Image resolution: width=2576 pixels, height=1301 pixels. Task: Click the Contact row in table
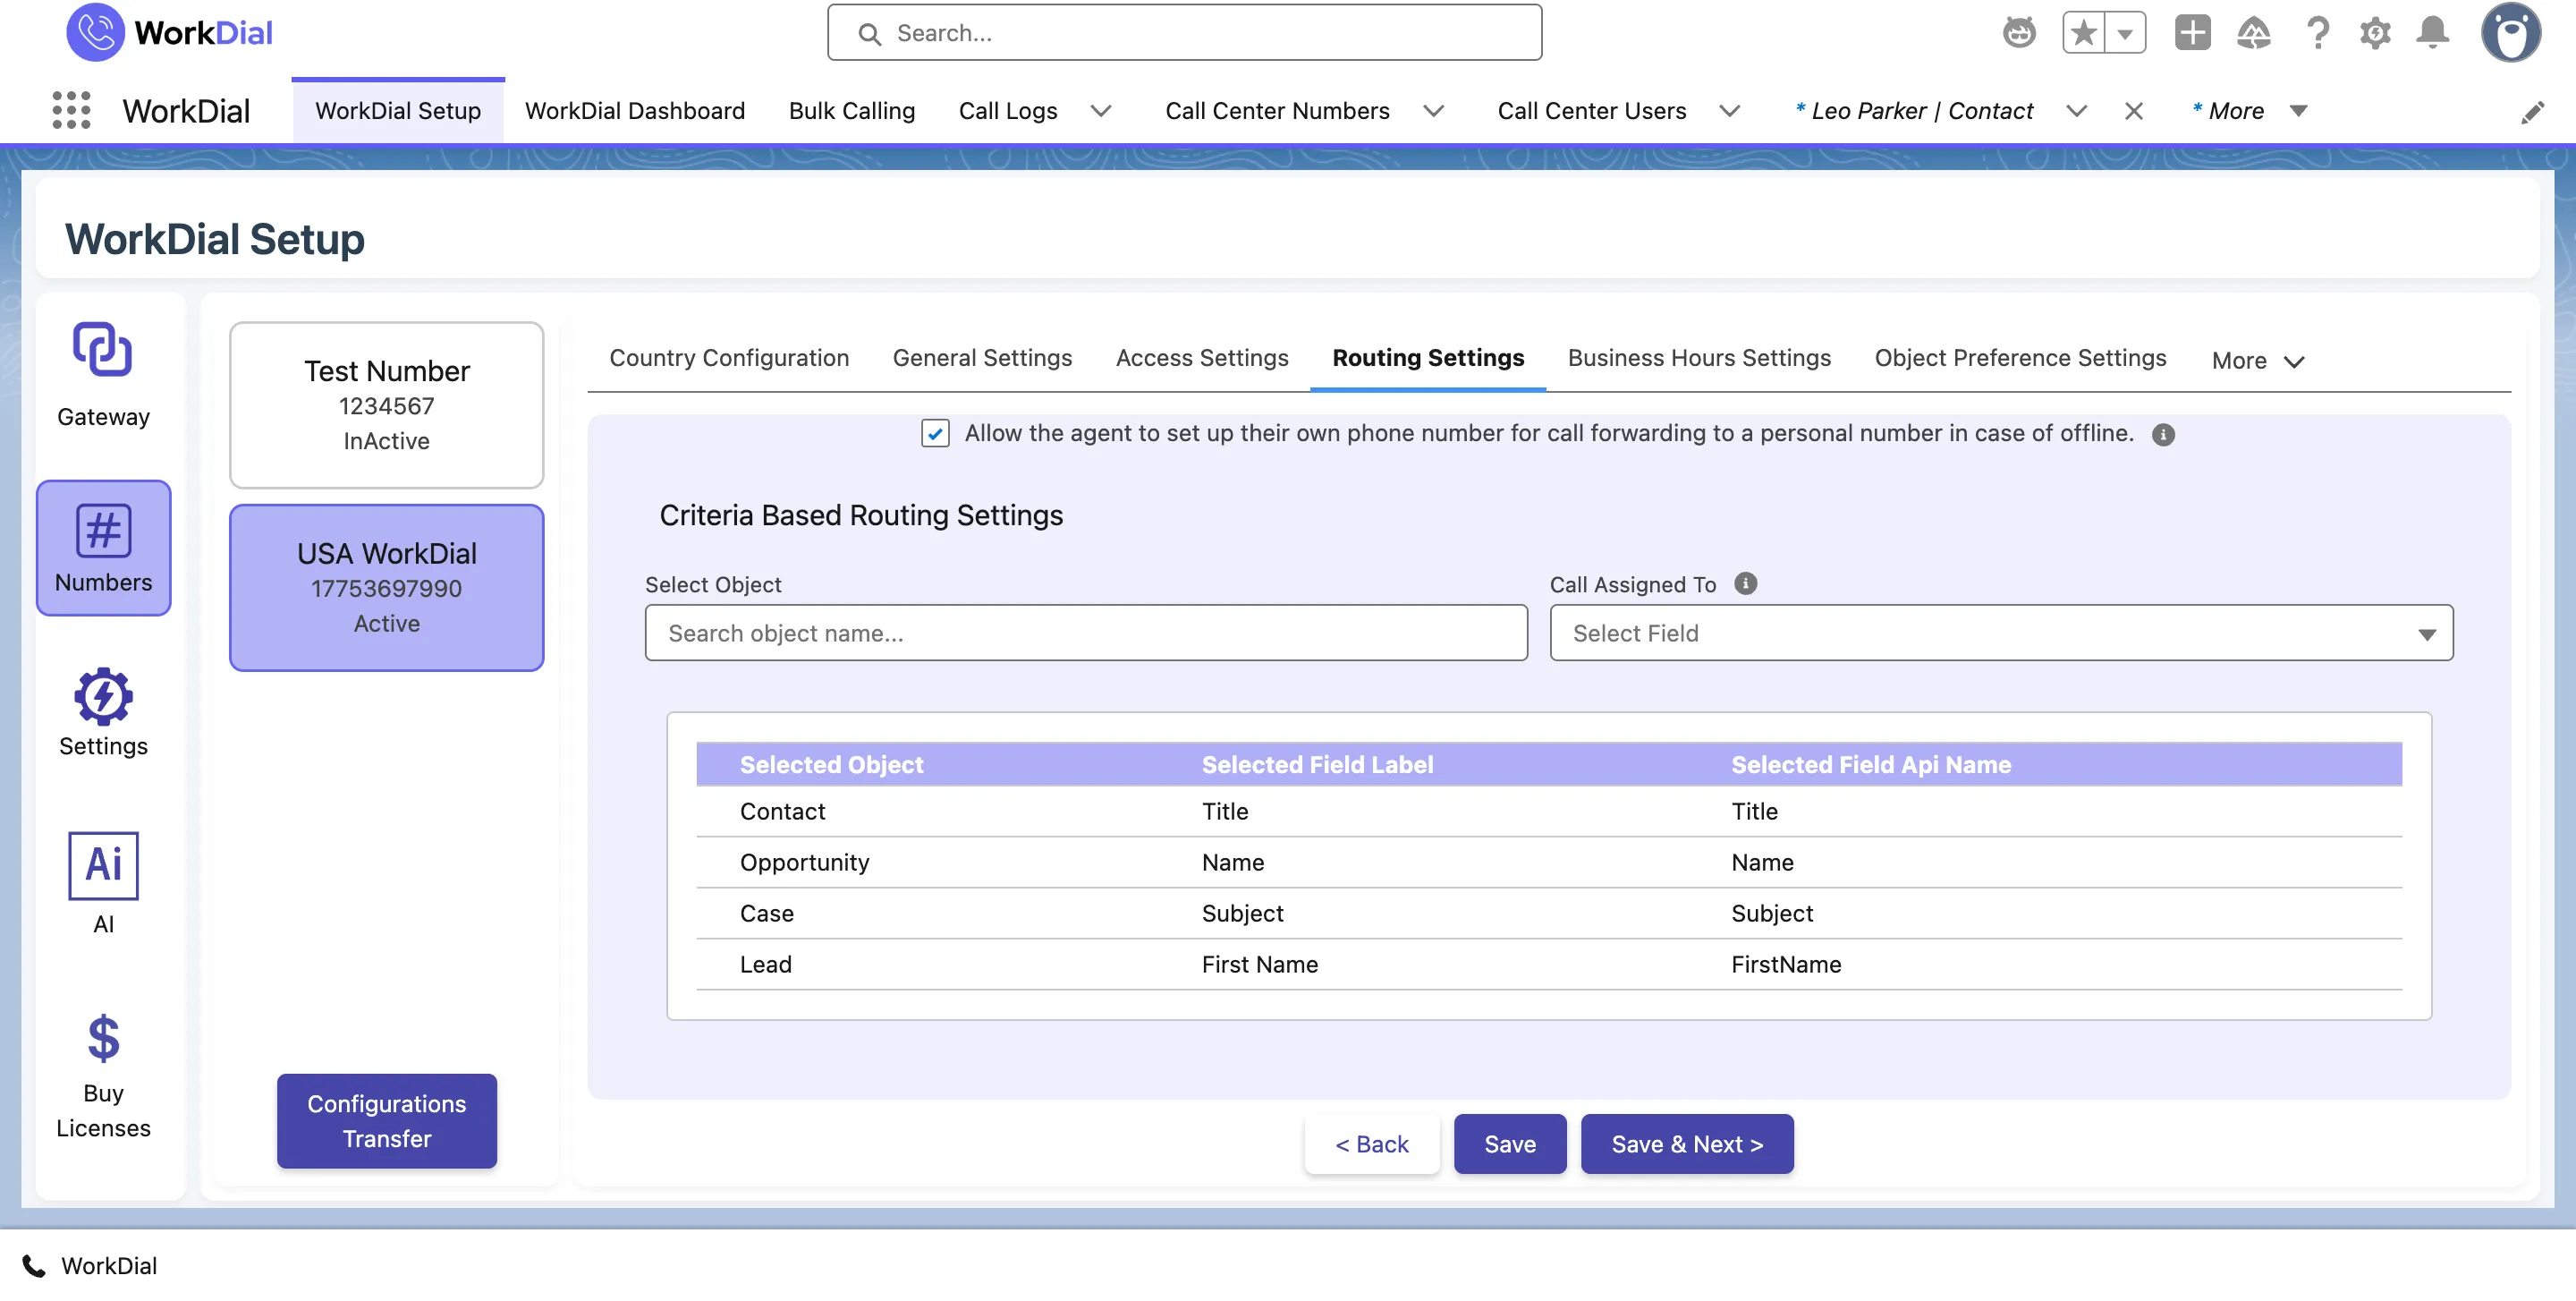[x=1548, y=811]
